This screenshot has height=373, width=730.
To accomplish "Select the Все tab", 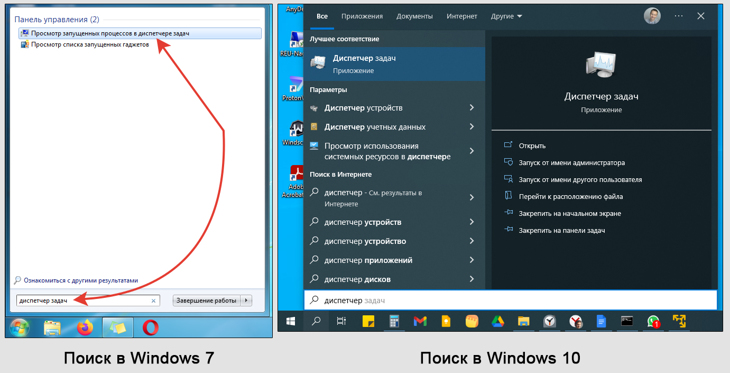I will click(x=322, y=16).
